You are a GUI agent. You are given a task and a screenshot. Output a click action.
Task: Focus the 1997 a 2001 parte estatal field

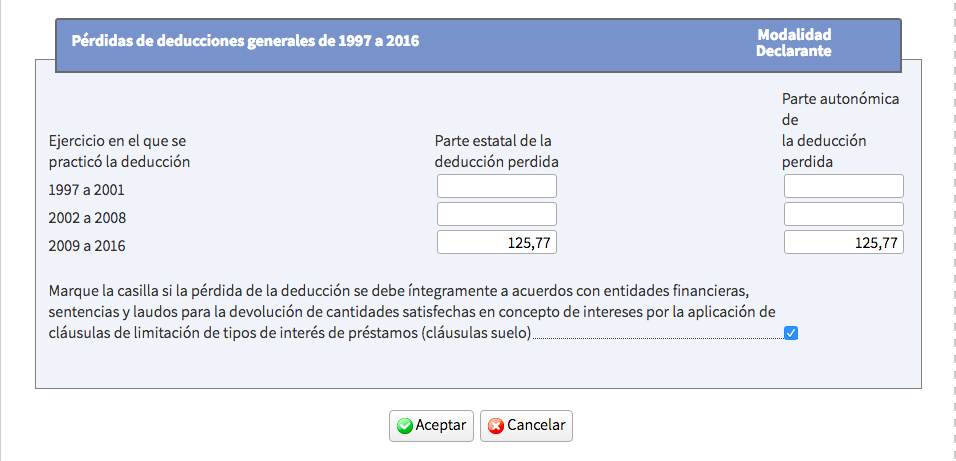click(496, 186)
